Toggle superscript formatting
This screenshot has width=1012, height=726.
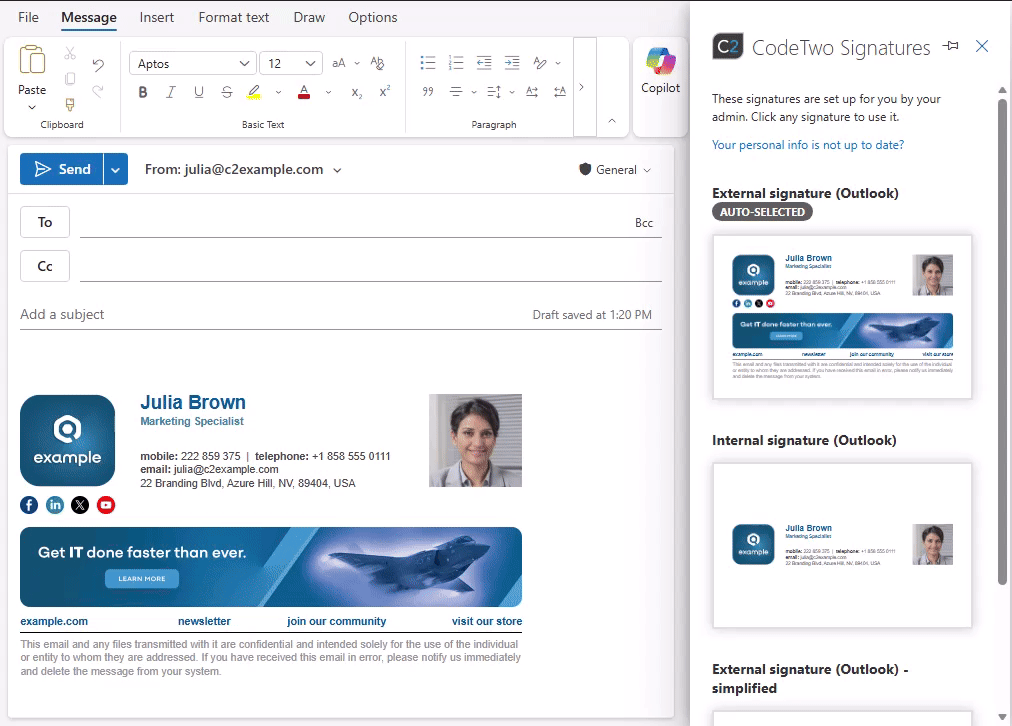coord(385,92)
